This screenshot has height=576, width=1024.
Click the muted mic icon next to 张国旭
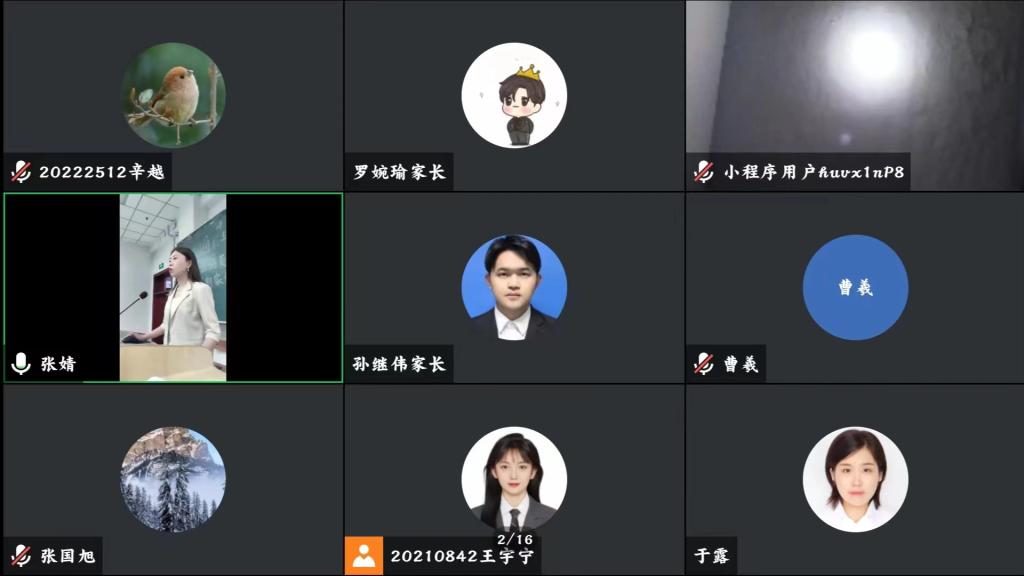coord(21,556)
